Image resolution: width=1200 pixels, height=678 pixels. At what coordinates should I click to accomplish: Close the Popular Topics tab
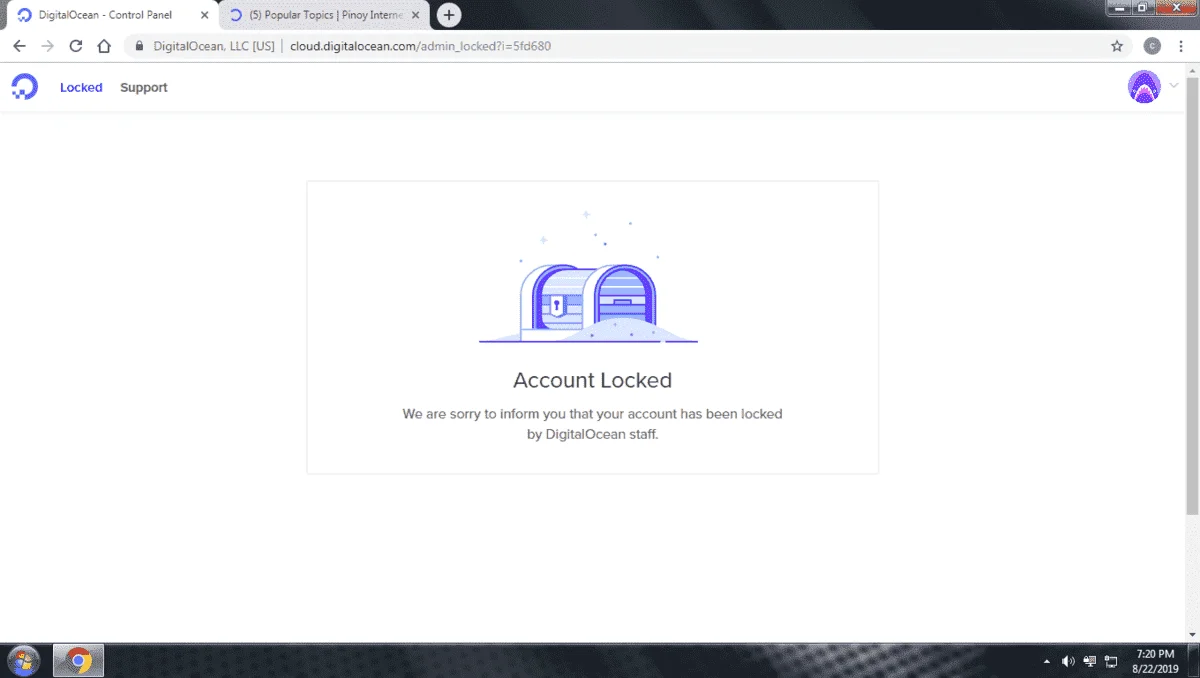tap(415, 15)
